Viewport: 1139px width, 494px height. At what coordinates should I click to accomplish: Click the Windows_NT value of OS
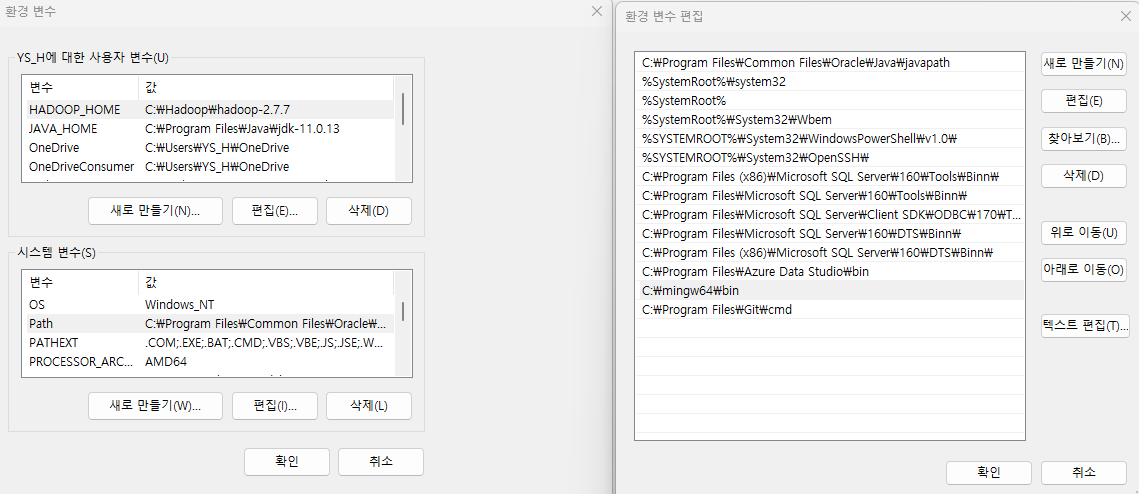[179, 304]
